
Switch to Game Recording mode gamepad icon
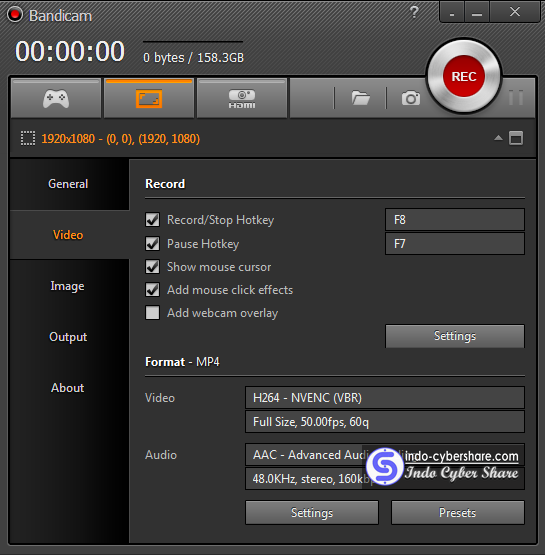tap(56, 98)
